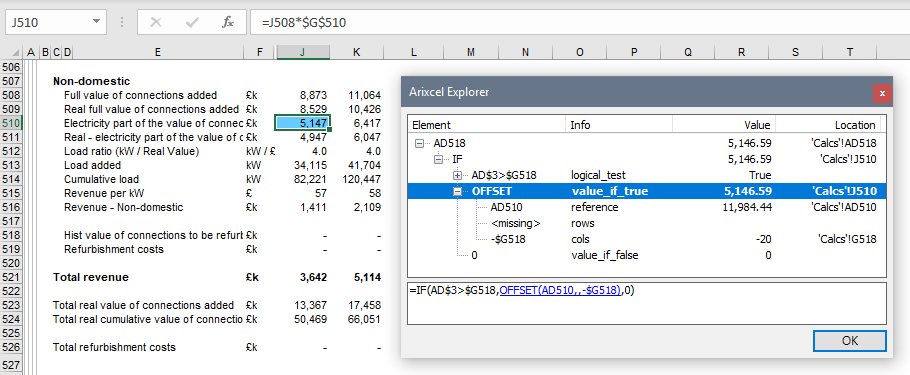The height and width of the screenshot is (375, 910).
Task: Select the 0 value_if_false row
Action: click(x=647, y=255)
